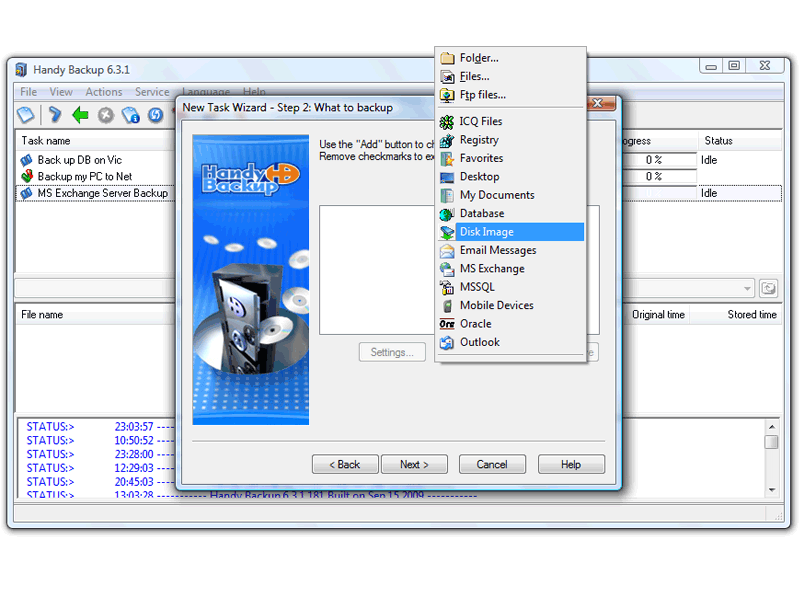This screenshot has height=600, width=800.
Task: Open the Actions menu
Action: pos(104,92)
